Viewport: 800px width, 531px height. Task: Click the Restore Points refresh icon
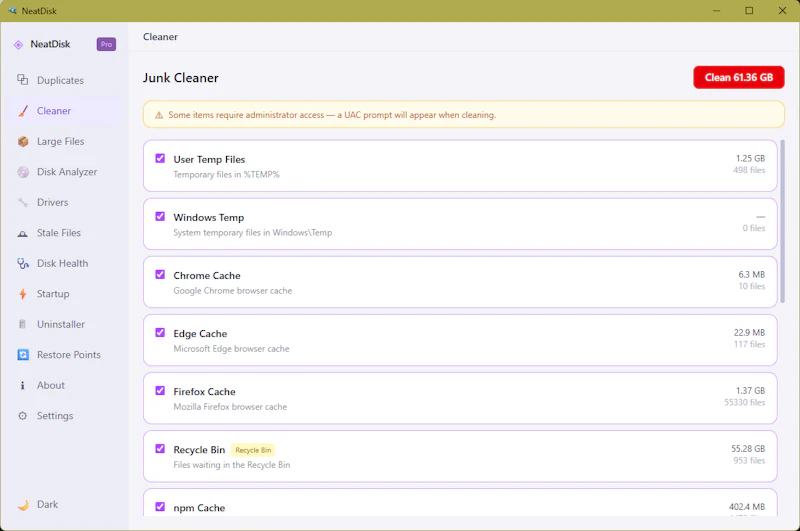(22, 355)
